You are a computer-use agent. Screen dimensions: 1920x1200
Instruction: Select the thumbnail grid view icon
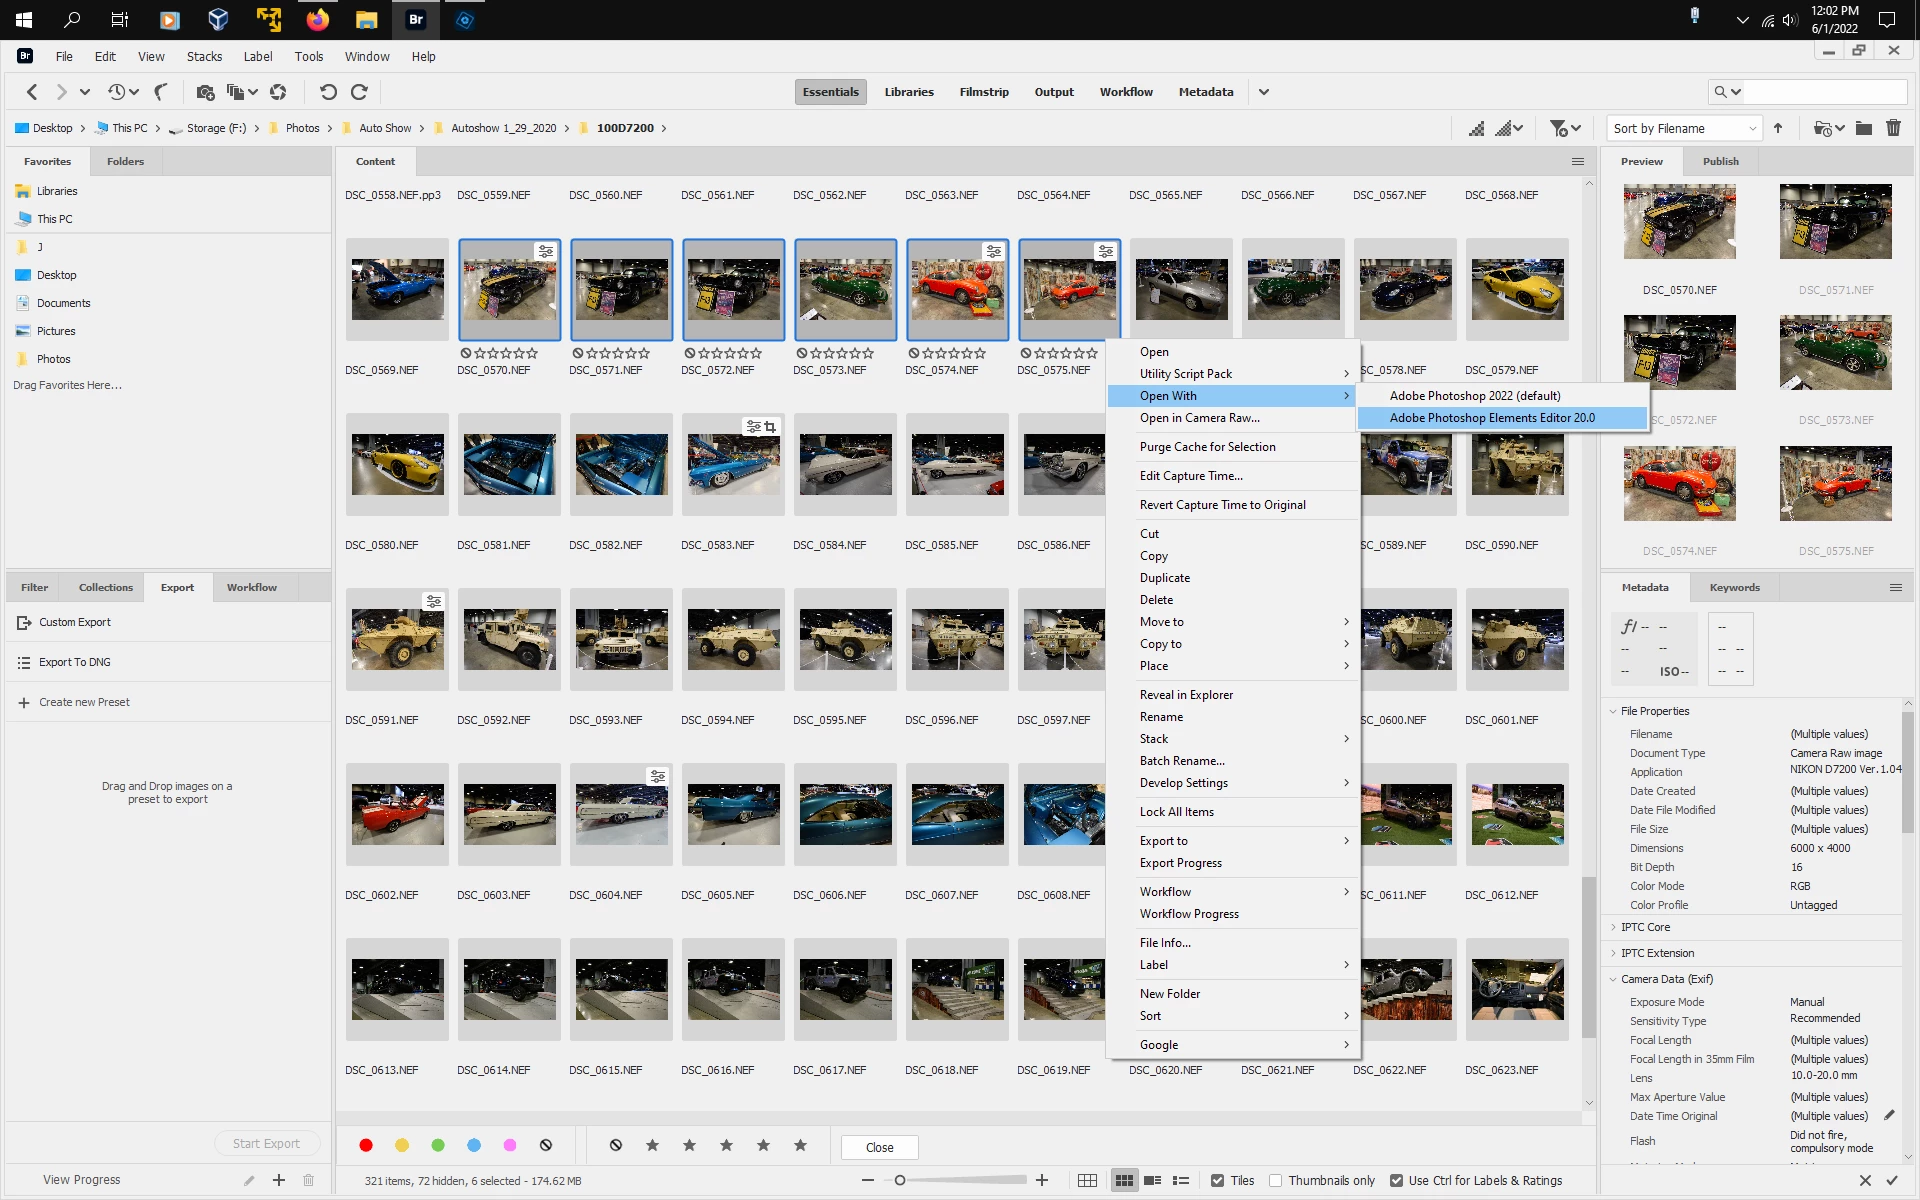pyautogui.click(x=1124, y=1181)
